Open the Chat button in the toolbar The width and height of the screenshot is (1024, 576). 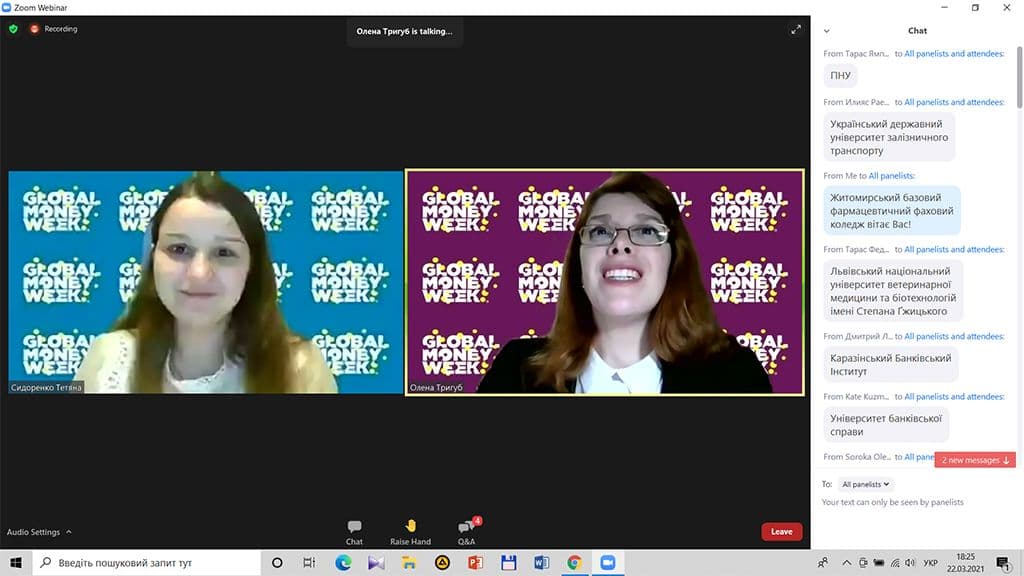pos(354,532)
